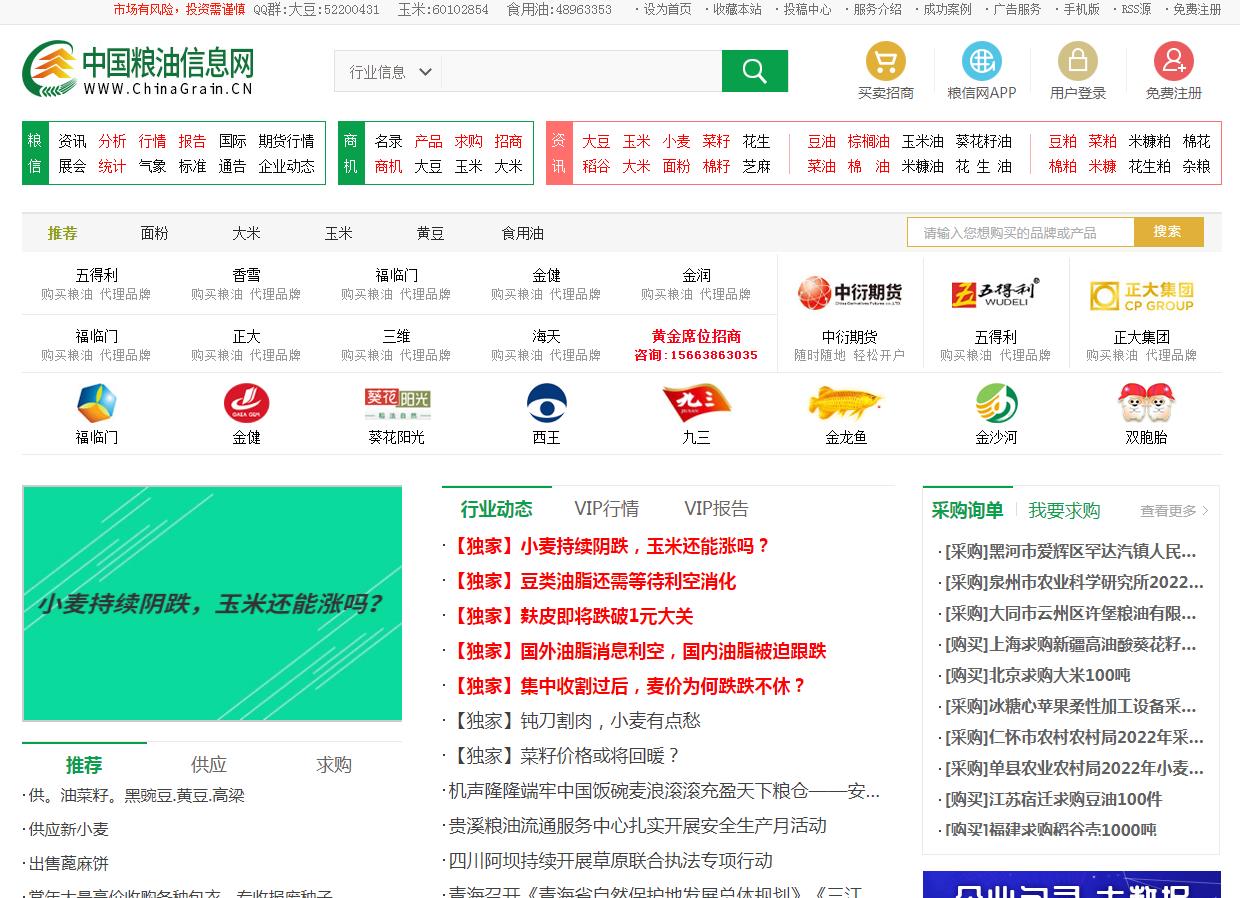Select the 黄豆 product tab
The width and height of the screenshot is (1240, 898).
[x=431, y=233]
